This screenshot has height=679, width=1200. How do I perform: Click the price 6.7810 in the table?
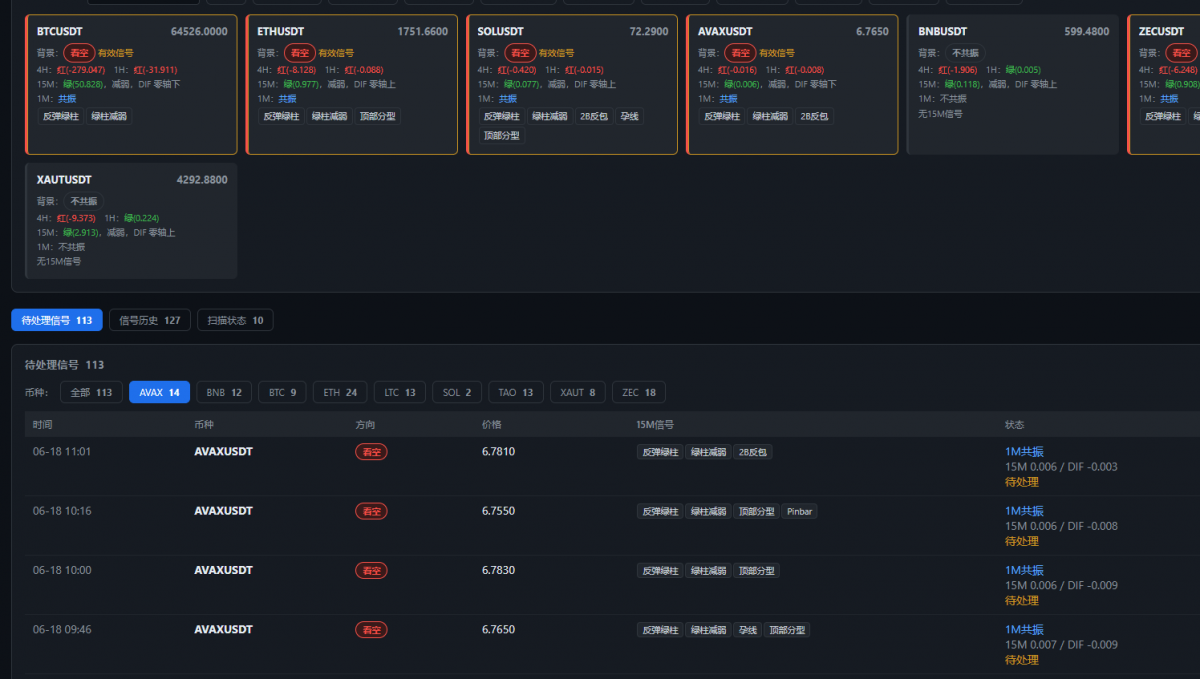click(x=498, y=451)
